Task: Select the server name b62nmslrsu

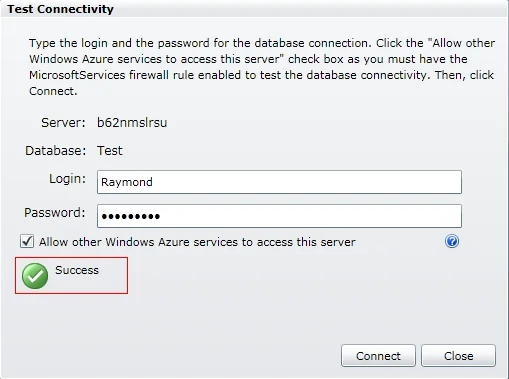Action: pos(132,122)
